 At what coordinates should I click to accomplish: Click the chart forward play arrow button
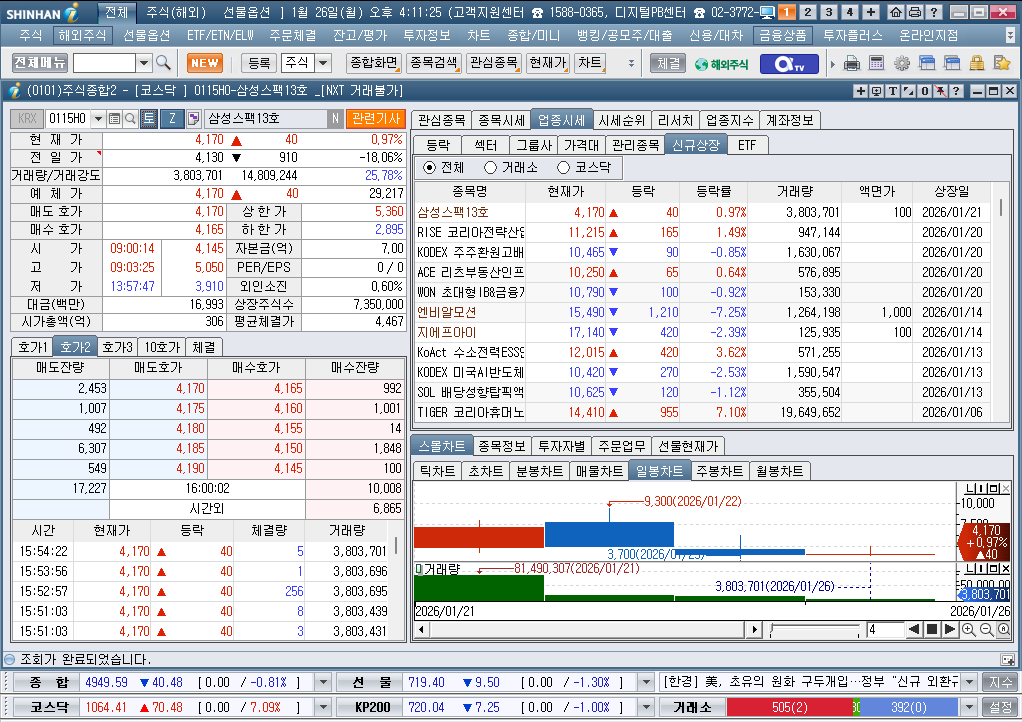pos(950,629)
